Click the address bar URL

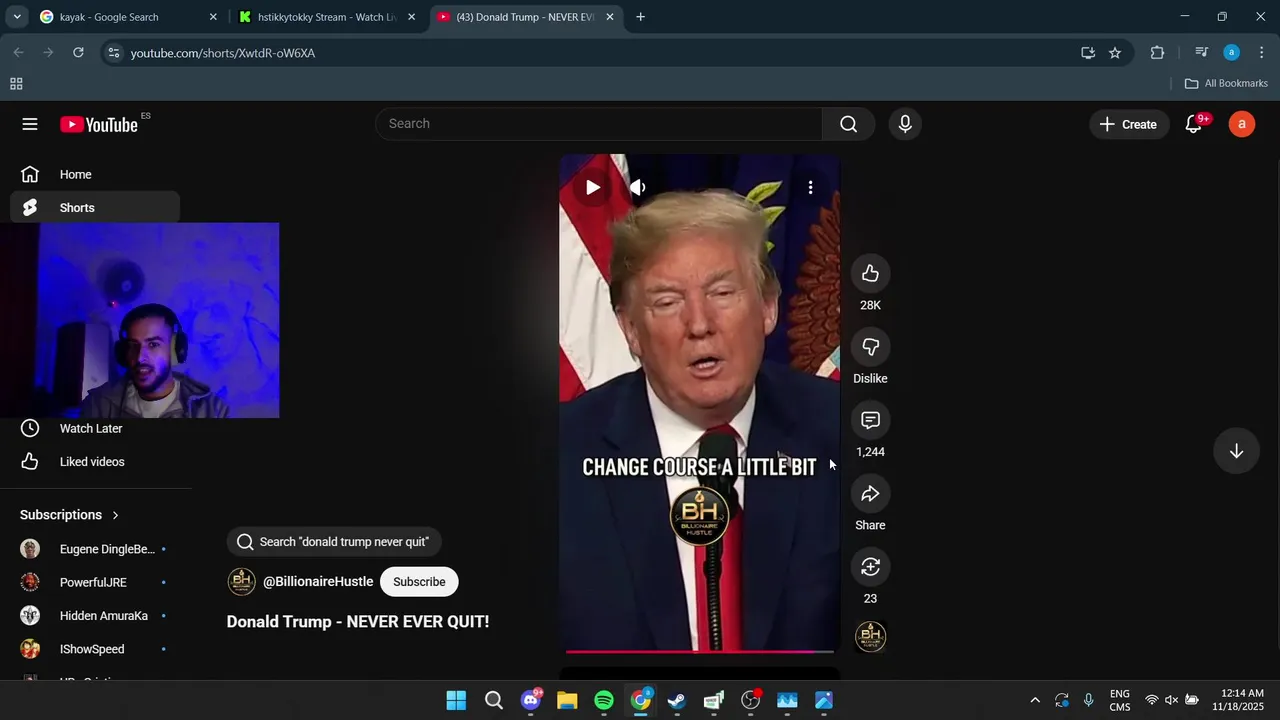tap(223, 53)
